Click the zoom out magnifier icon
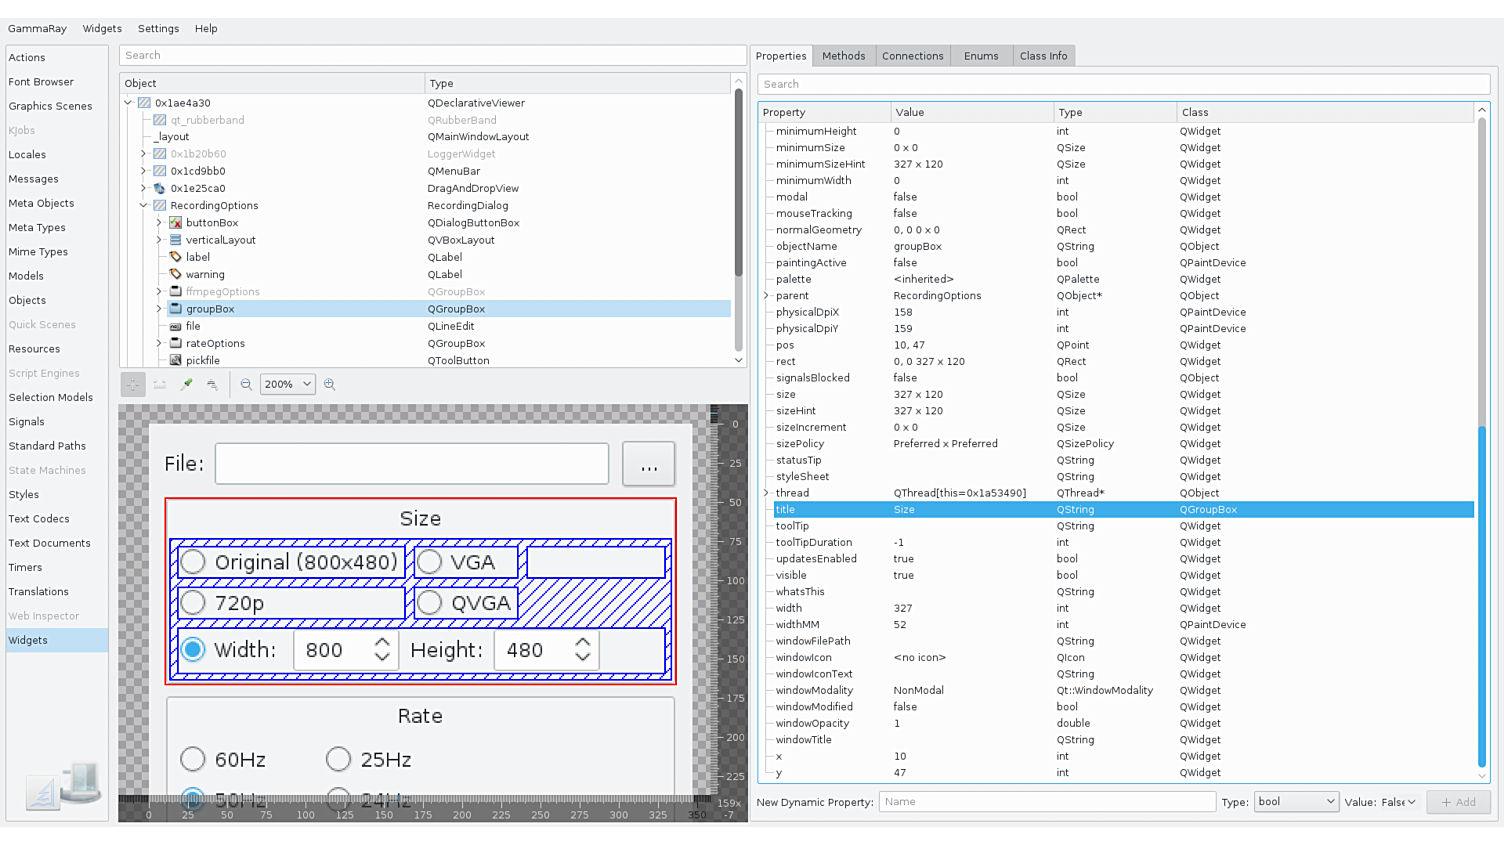Screen dimensions: 1504x846 (246, 384)
